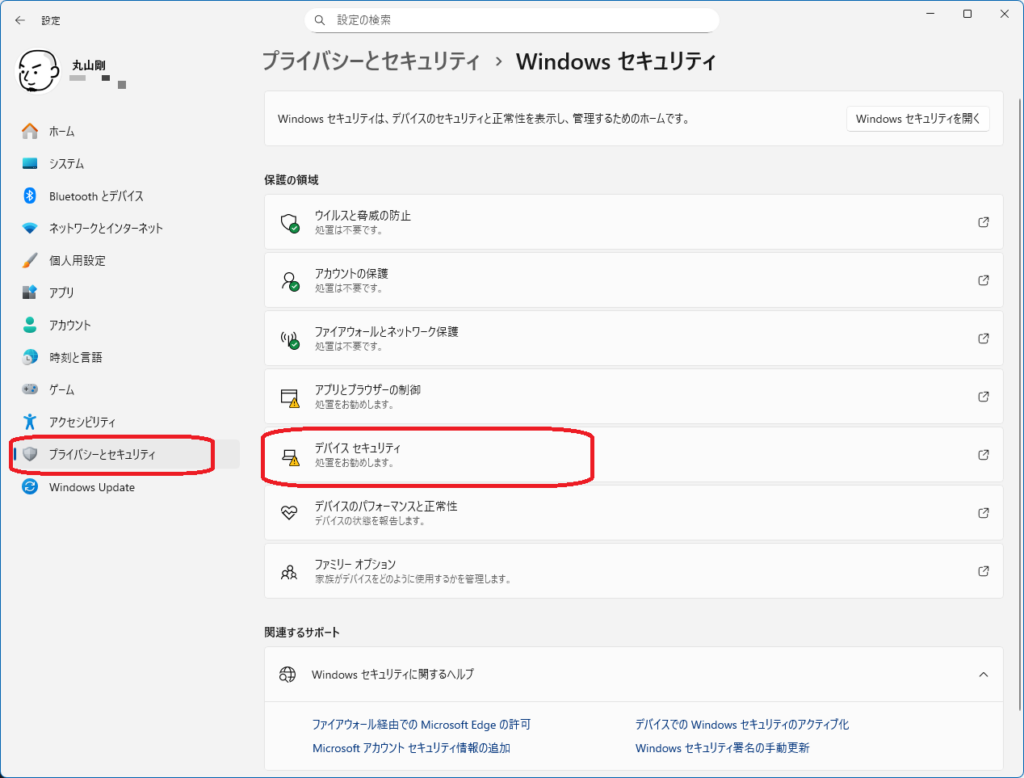The height and width of the screenshot is (778, 1024).
Task: Open external link icon for アカウントの保護
Action: (x=983, y=280)
